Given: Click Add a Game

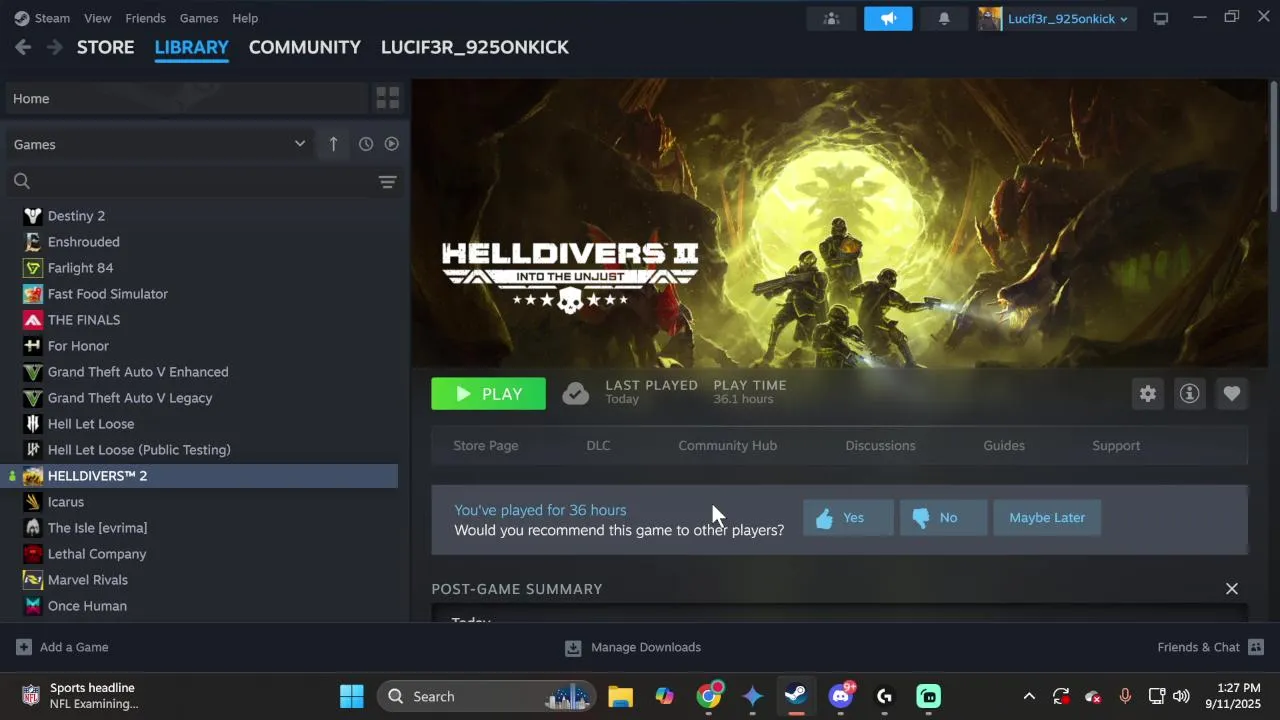Looking at the screenshot, I should [x=62, y=647].
